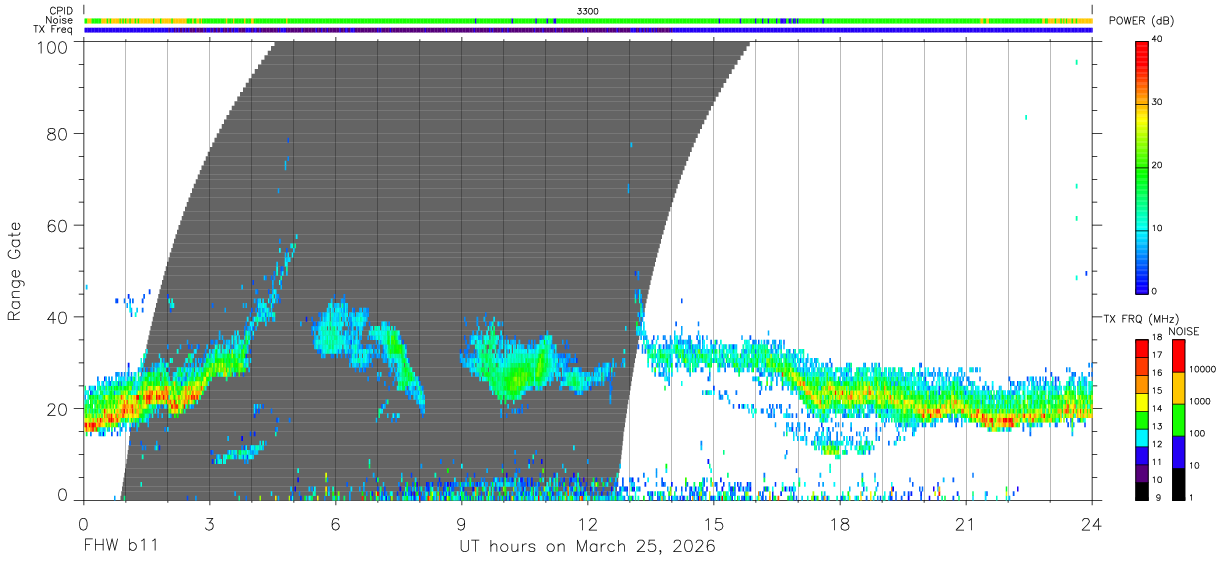Click the noise scale value "1000"
1228x567 pixels.
(1199, 402)
